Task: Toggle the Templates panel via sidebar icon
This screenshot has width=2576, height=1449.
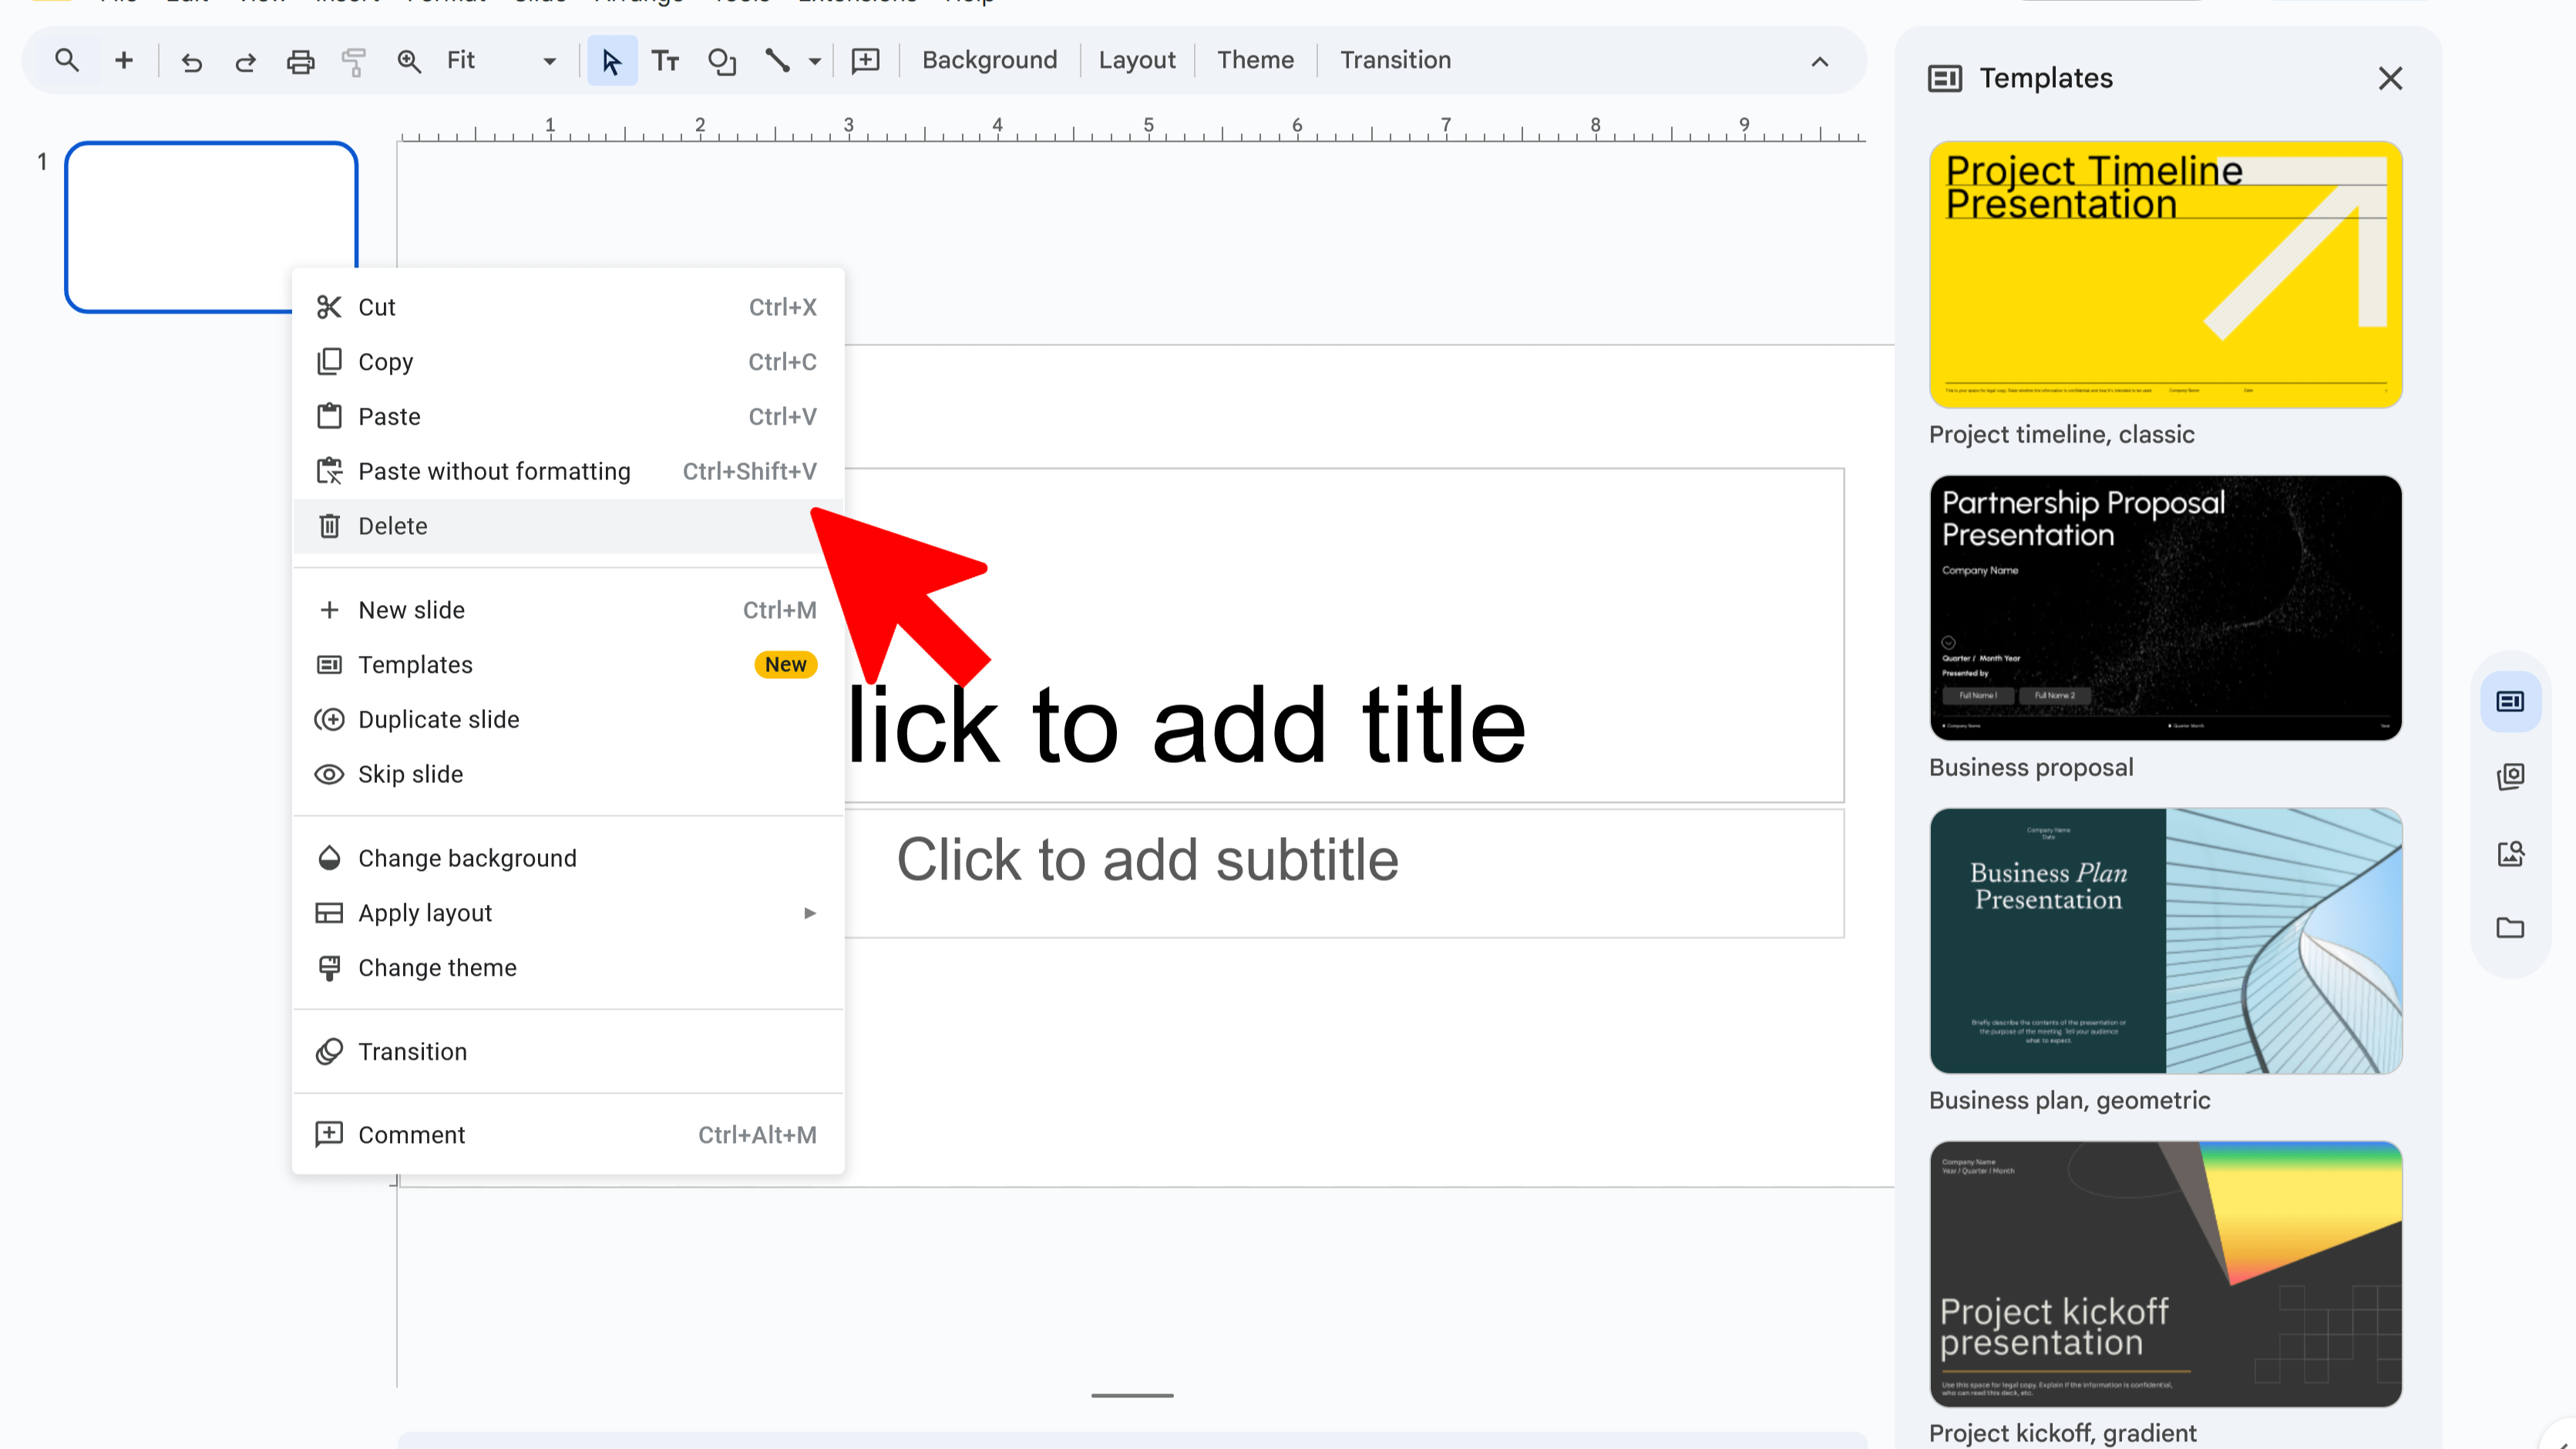Action: pos(2510,700)
